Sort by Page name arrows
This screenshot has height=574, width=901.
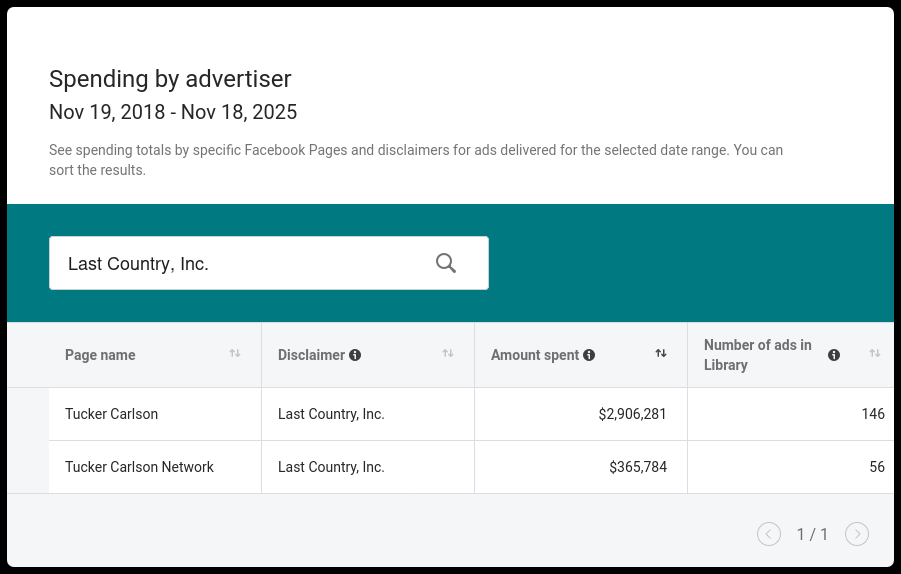click(235, 353)
